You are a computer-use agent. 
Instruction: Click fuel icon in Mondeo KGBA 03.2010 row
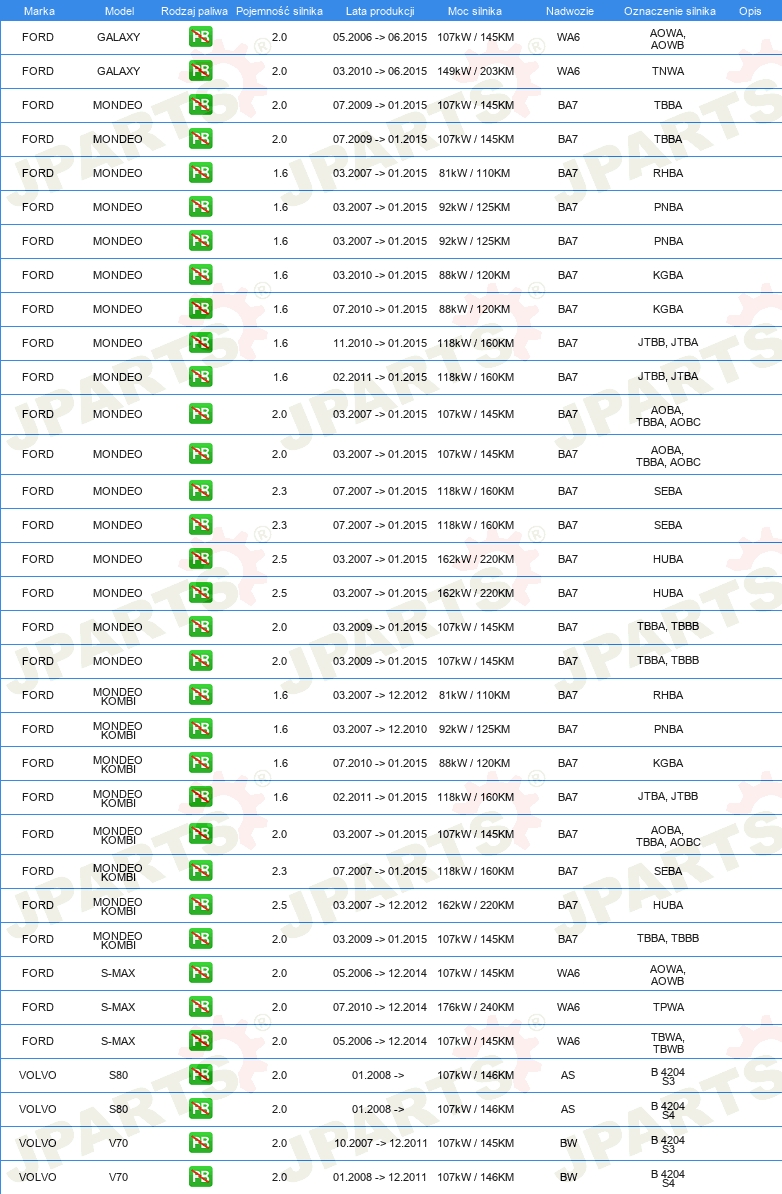coord(200,275)
